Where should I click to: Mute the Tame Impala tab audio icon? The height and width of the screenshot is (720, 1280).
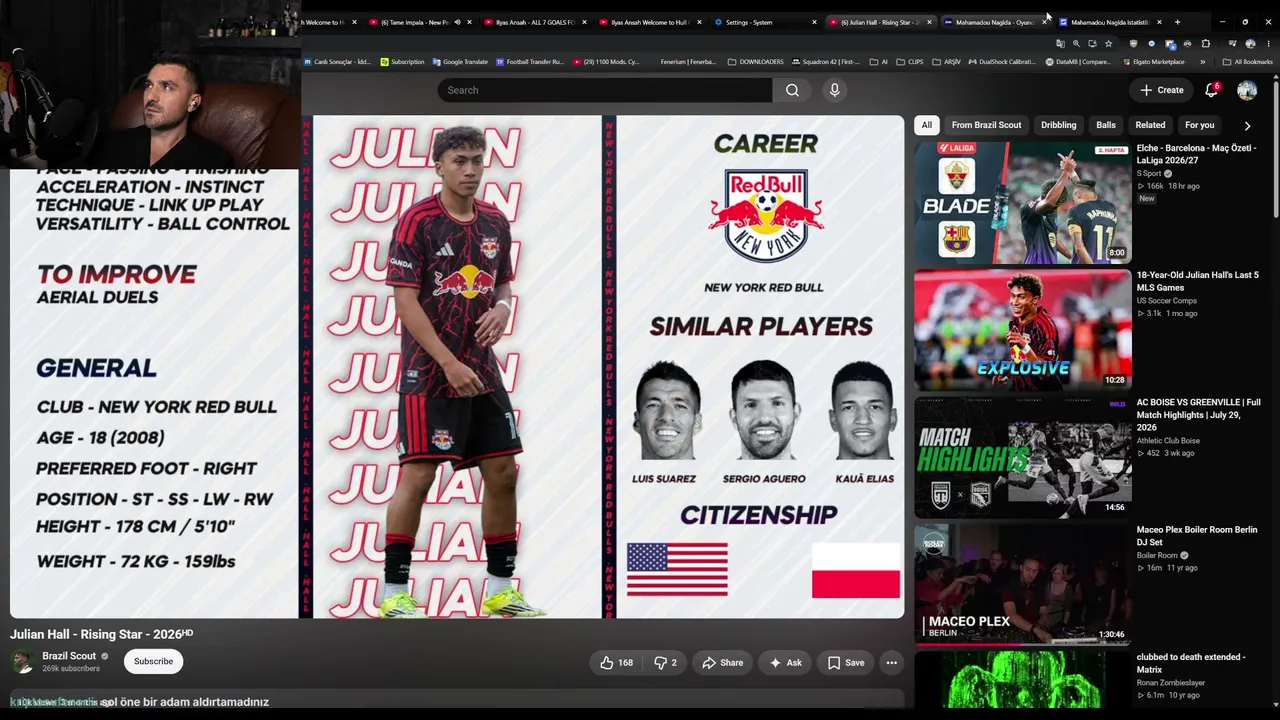click(x=457, y=22)
